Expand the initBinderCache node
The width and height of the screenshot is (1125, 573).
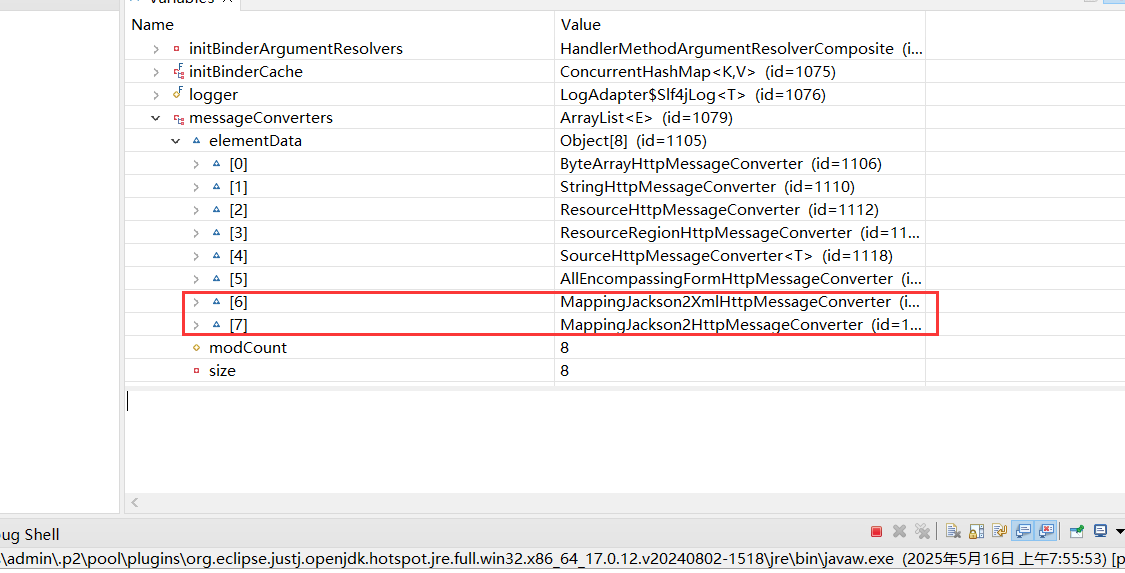click(x=156, y=72)
